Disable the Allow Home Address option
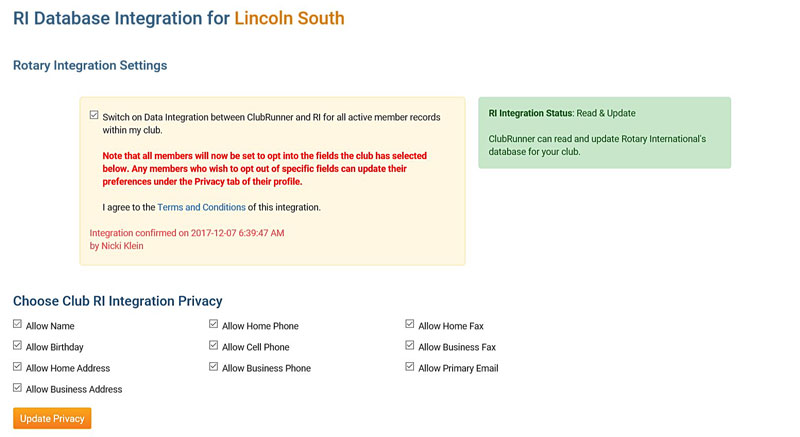This screenshot has height=437, width=800. [x=18, y=367]
